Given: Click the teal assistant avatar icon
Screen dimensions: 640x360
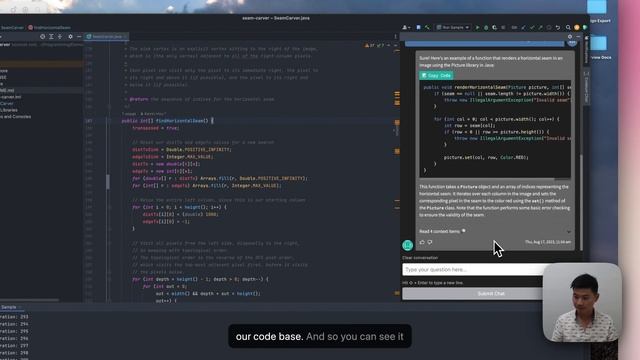Looking at the screenshot, I should 407,245.
